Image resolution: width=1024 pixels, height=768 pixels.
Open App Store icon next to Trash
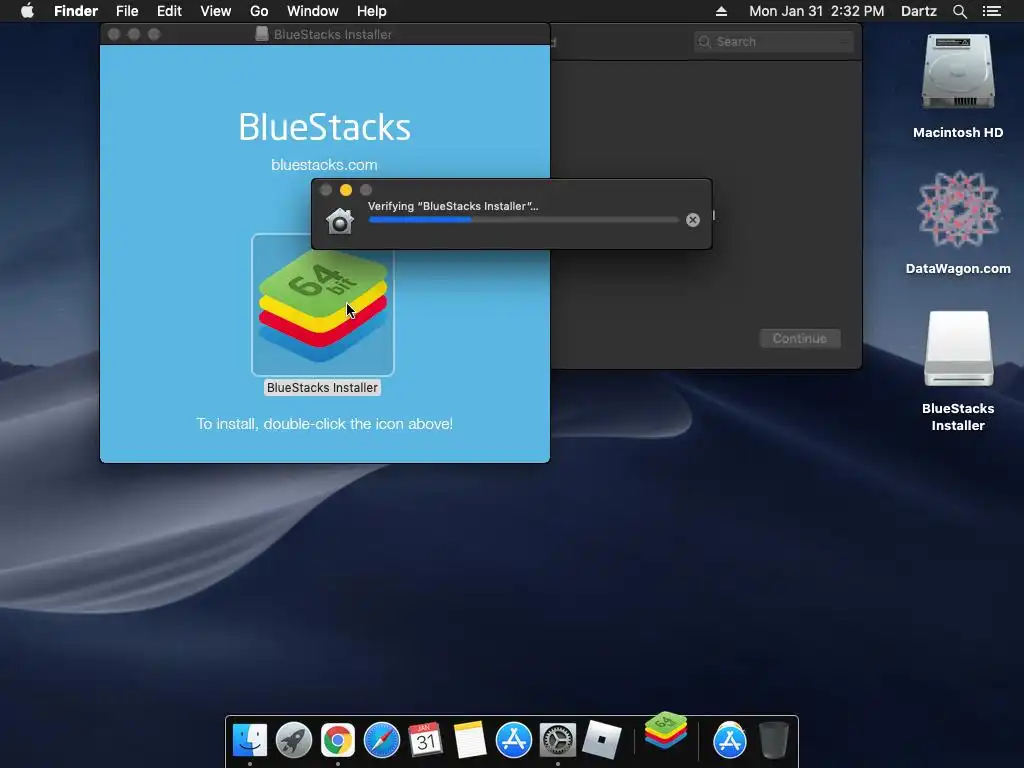pos(729,741)
